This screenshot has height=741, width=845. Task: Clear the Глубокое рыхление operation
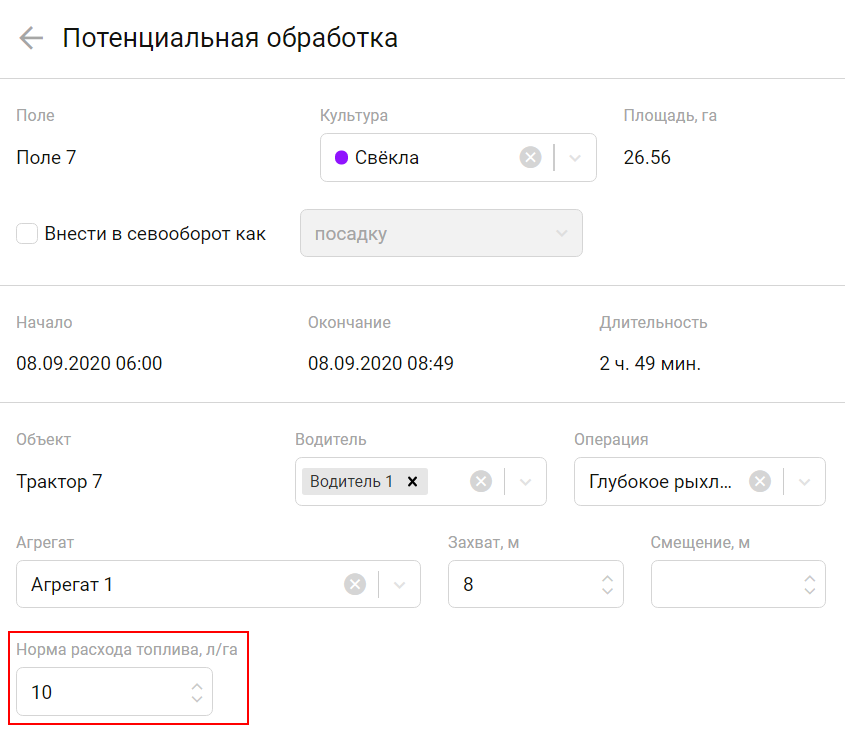[759, 481]
